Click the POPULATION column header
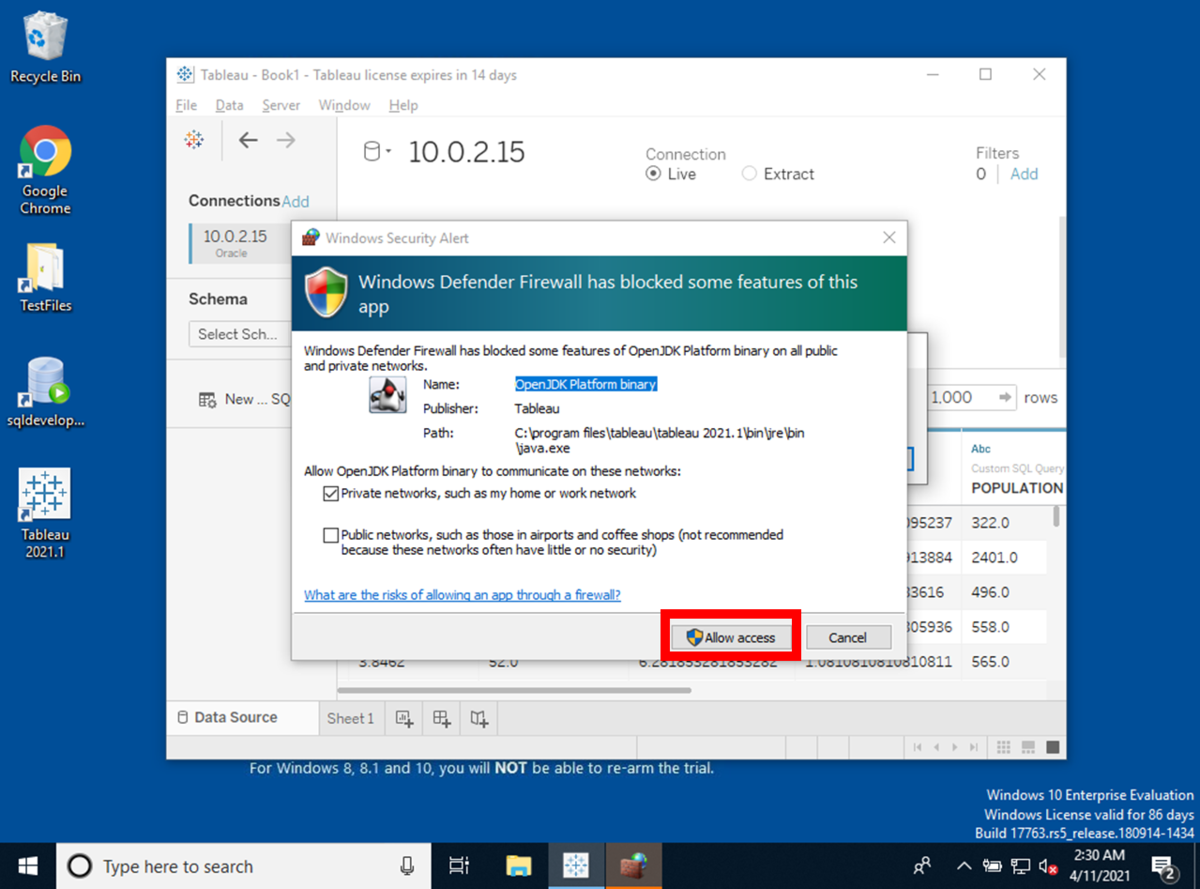1200x889 pixels. [1017, 488]
